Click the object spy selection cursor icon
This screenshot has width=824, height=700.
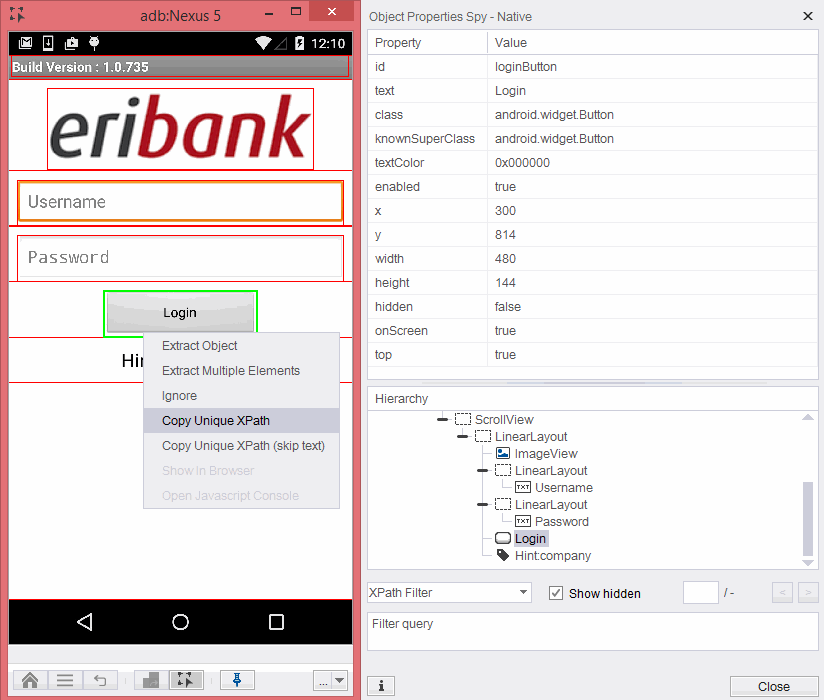tap(185, 680)
